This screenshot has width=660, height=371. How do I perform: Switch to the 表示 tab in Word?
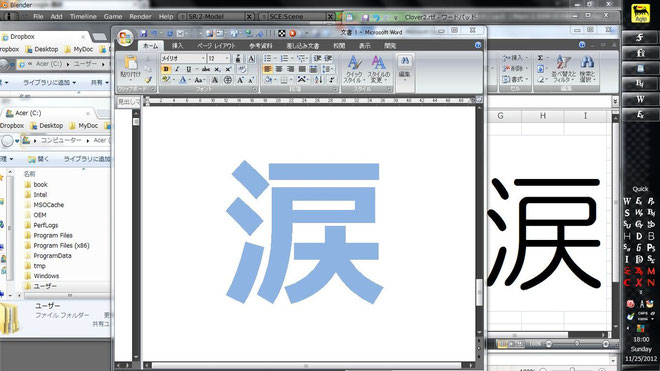pyautogui.click(x=365, y=46)
